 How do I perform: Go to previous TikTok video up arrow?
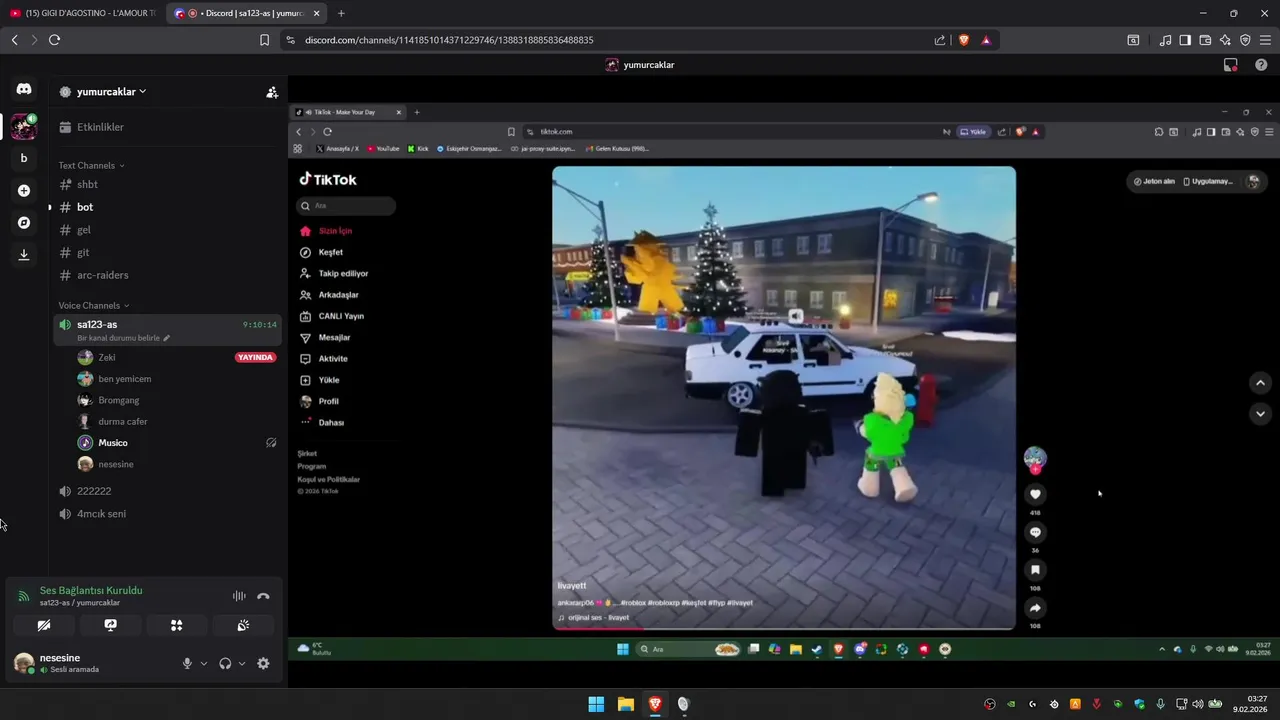[1260, 383]
